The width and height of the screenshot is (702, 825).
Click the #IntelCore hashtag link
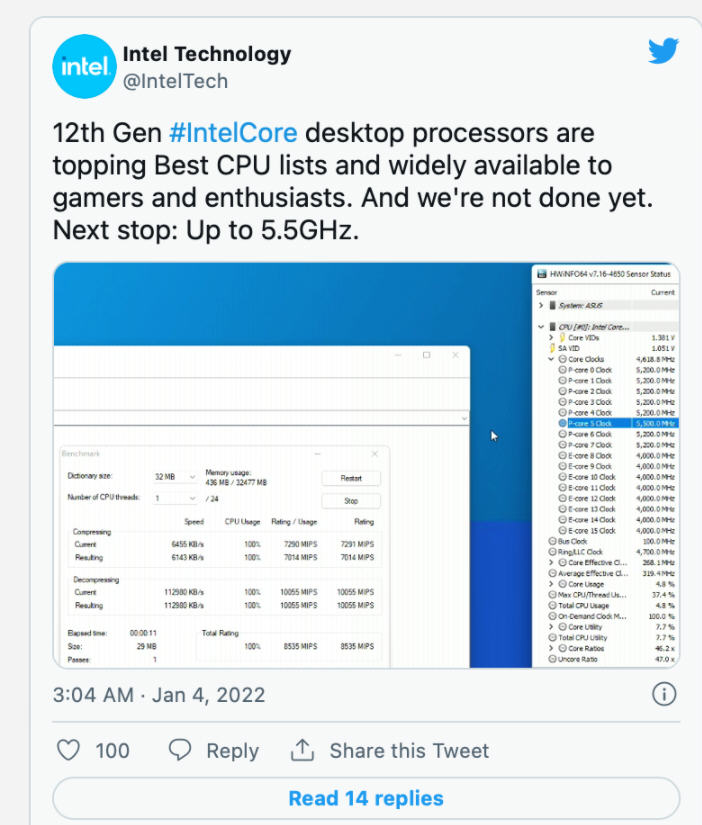[x=236, y=133]
